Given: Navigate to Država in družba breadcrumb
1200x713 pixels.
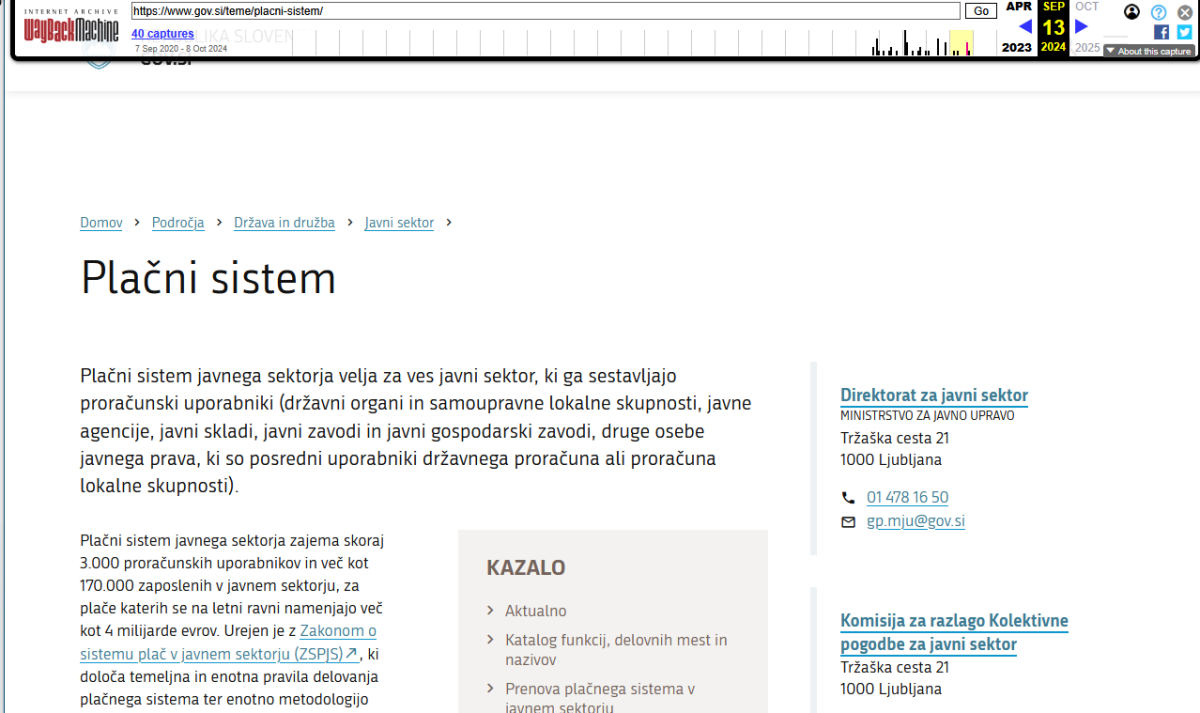Looking at the screenshot, I should [284, 223].
